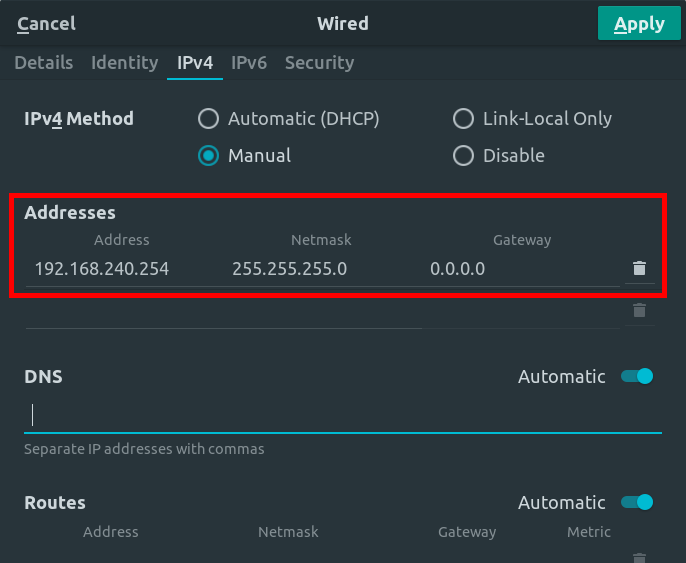The image size is (686, 563).
Task: Click the Routes section heading
Action: coord(55,503)
